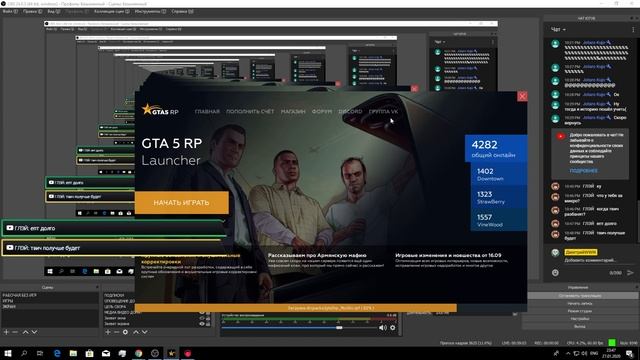This screenshot has width=640, height=360.
Task: Open Microsoft Store from the taskbar
Action: point(89,353)
